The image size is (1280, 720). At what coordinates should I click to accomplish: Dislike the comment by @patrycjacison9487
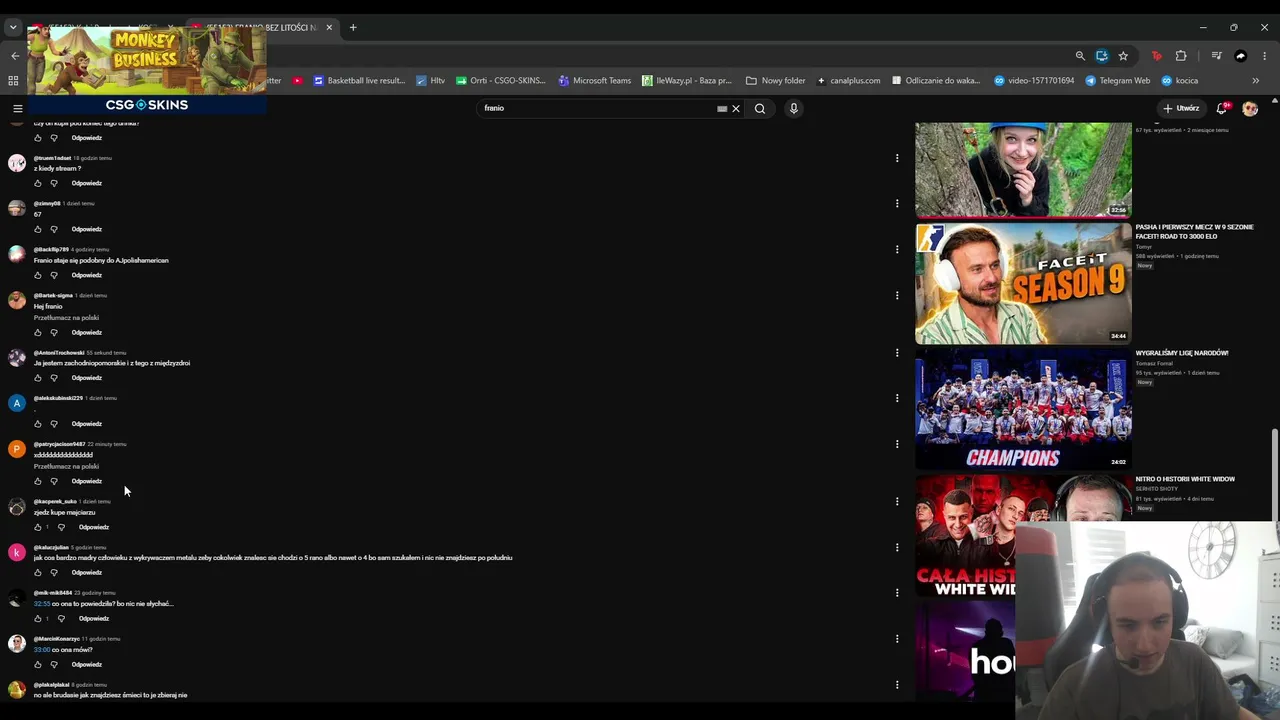coord(54,481)
